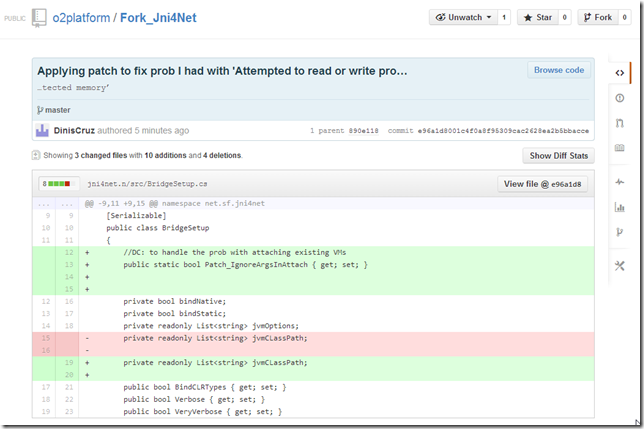Viewport: 644px width, 429px height.
Task: Expand changed files list icon next to Showing
Action: [x=36, y=156]
